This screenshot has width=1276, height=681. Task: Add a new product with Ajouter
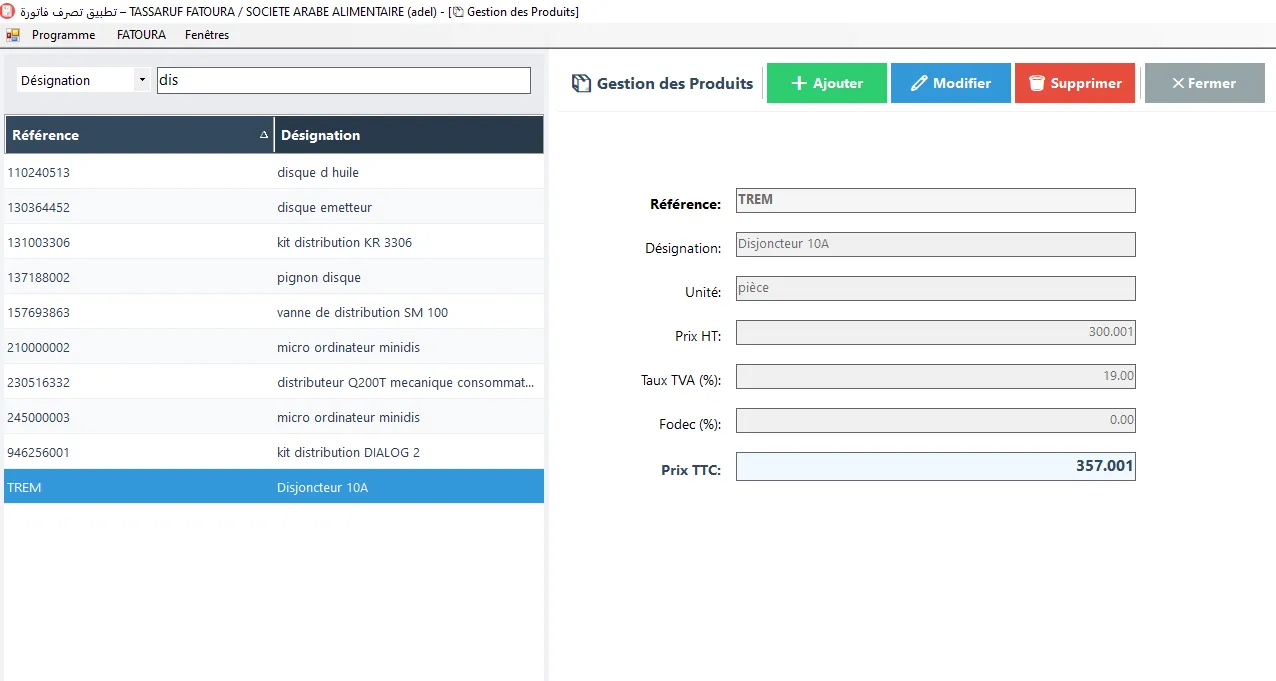click(827, 83)
